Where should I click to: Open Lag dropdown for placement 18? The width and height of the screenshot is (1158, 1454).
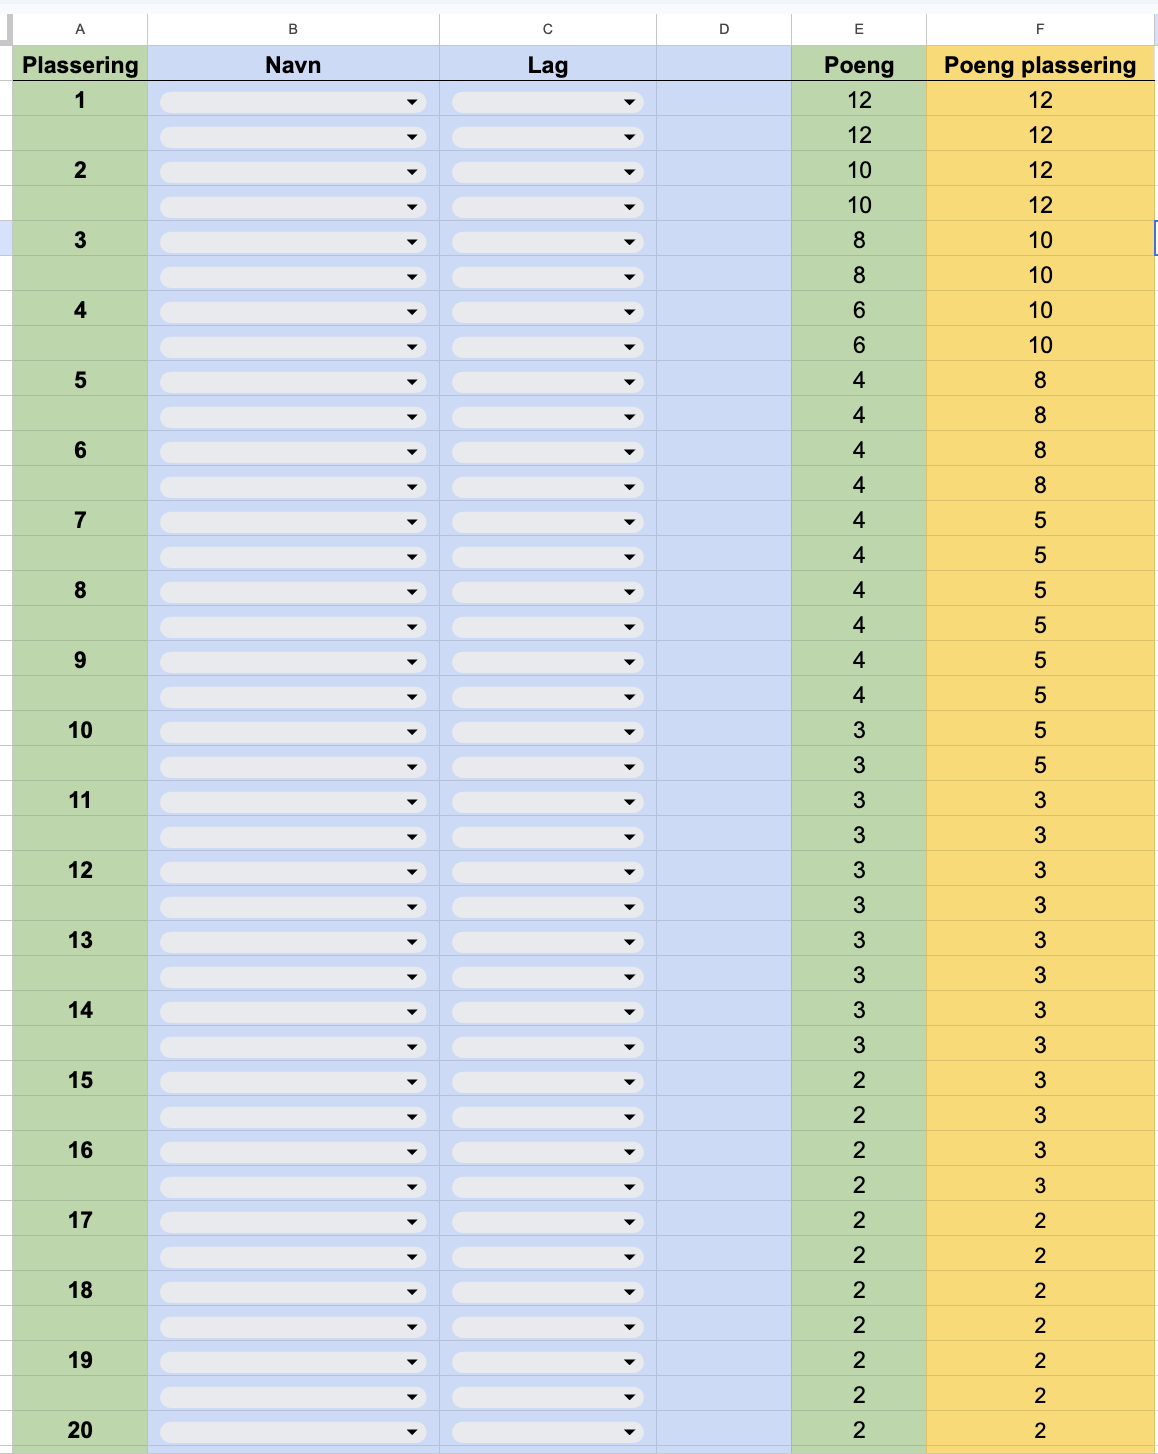547,1292
